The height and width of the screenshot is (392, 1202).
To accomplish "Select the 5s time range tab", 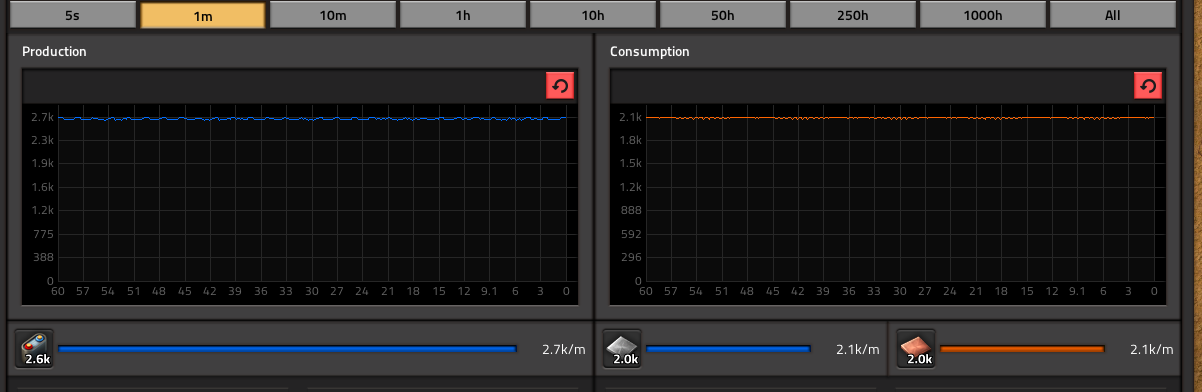I will coord(72,15).
